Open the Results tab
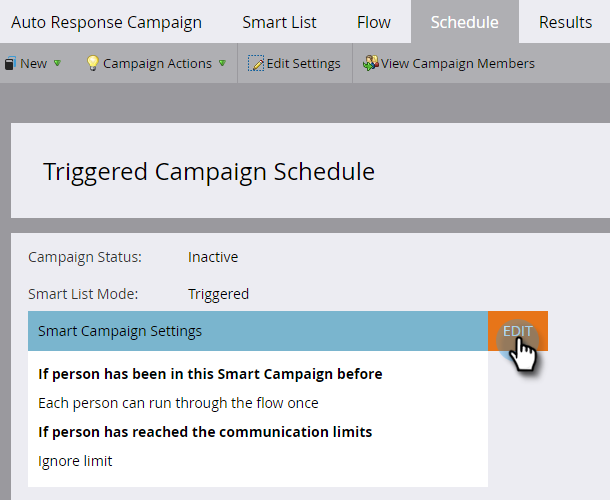Screen dimensions: 610x500 click(x=565, y=22)
